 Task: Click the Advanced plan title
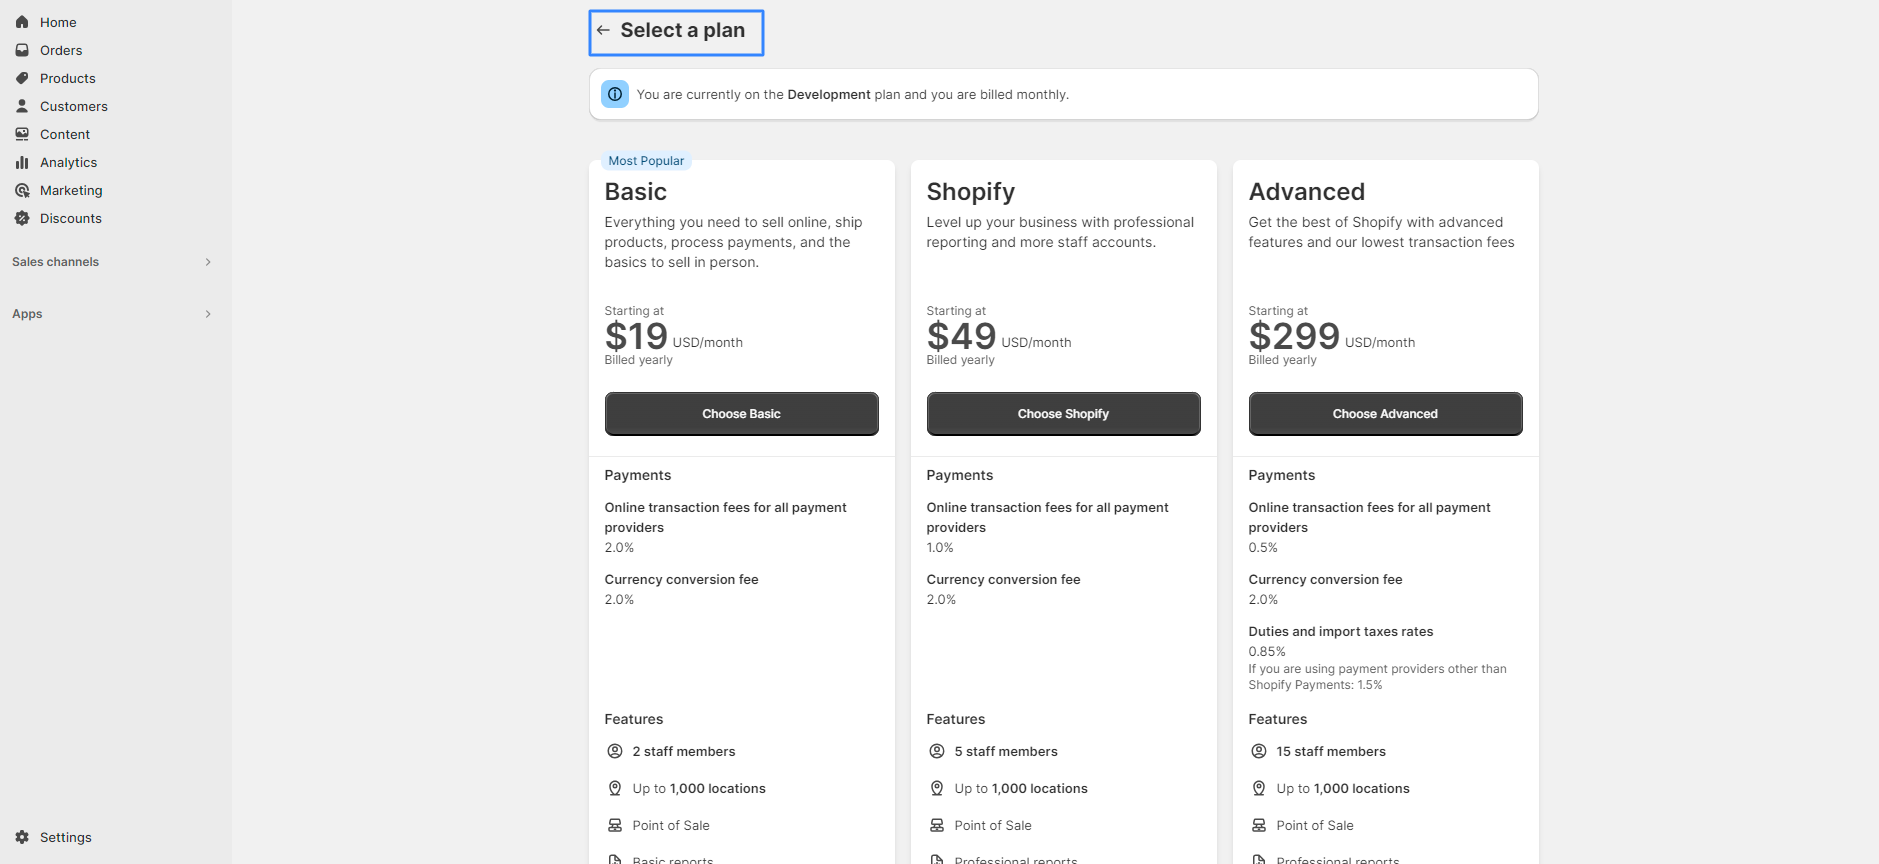click(x=1307, y=191)
